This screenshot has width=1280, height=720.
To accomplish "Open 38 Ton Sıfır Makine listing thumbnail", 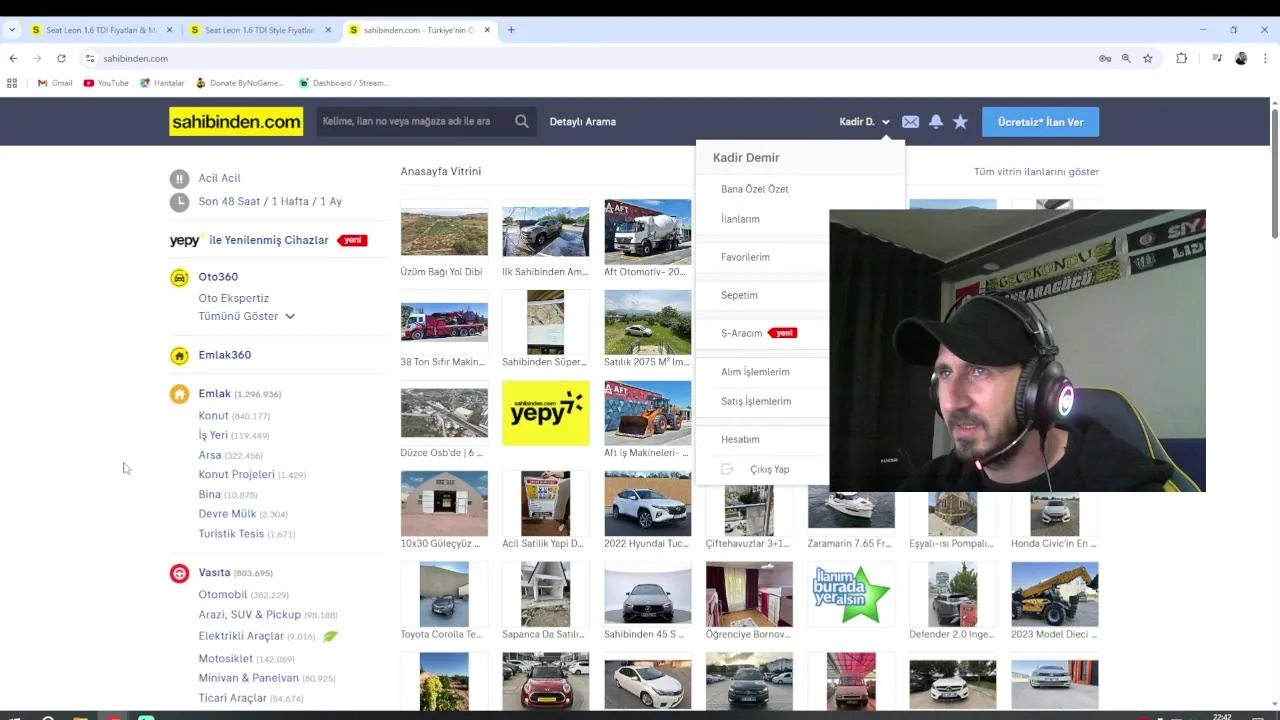I will click(x=444, y=322).
